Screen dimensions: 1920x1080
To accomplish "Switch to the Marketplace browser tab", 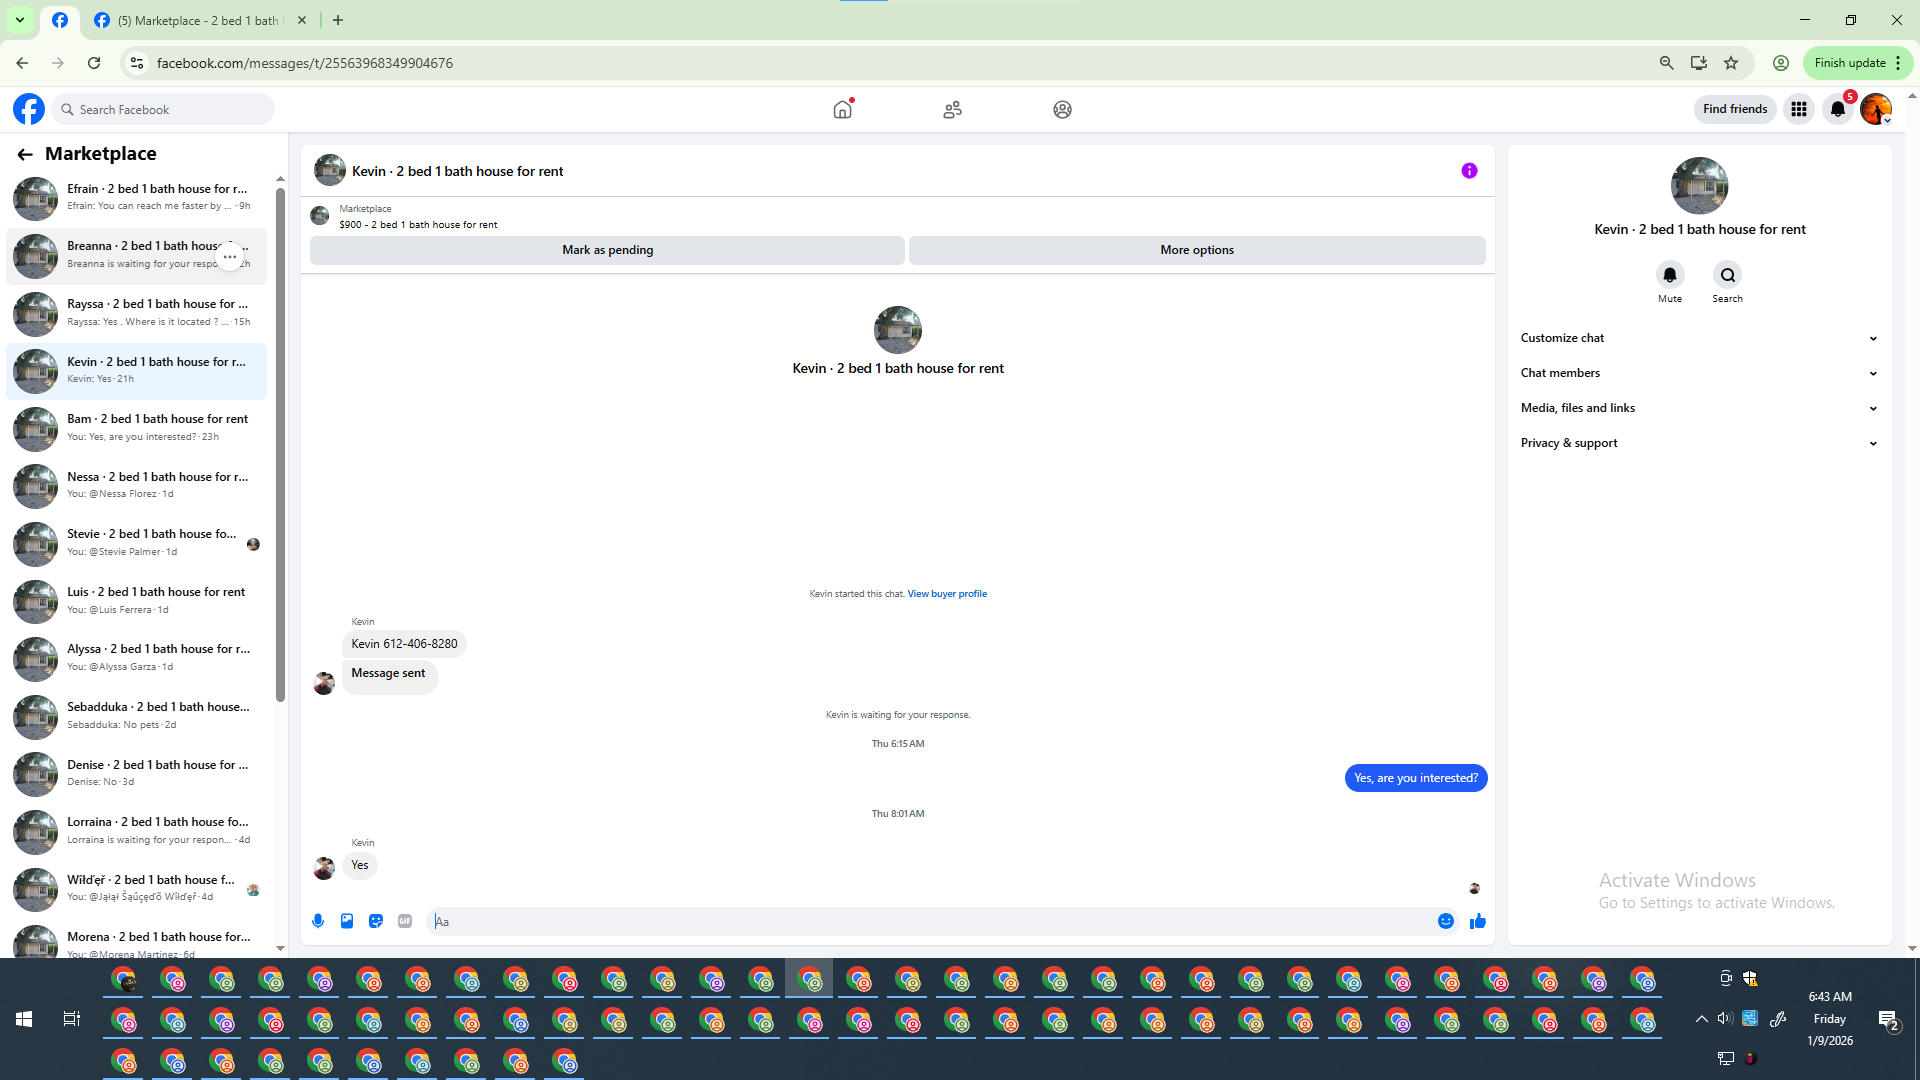I will point(200,20).
